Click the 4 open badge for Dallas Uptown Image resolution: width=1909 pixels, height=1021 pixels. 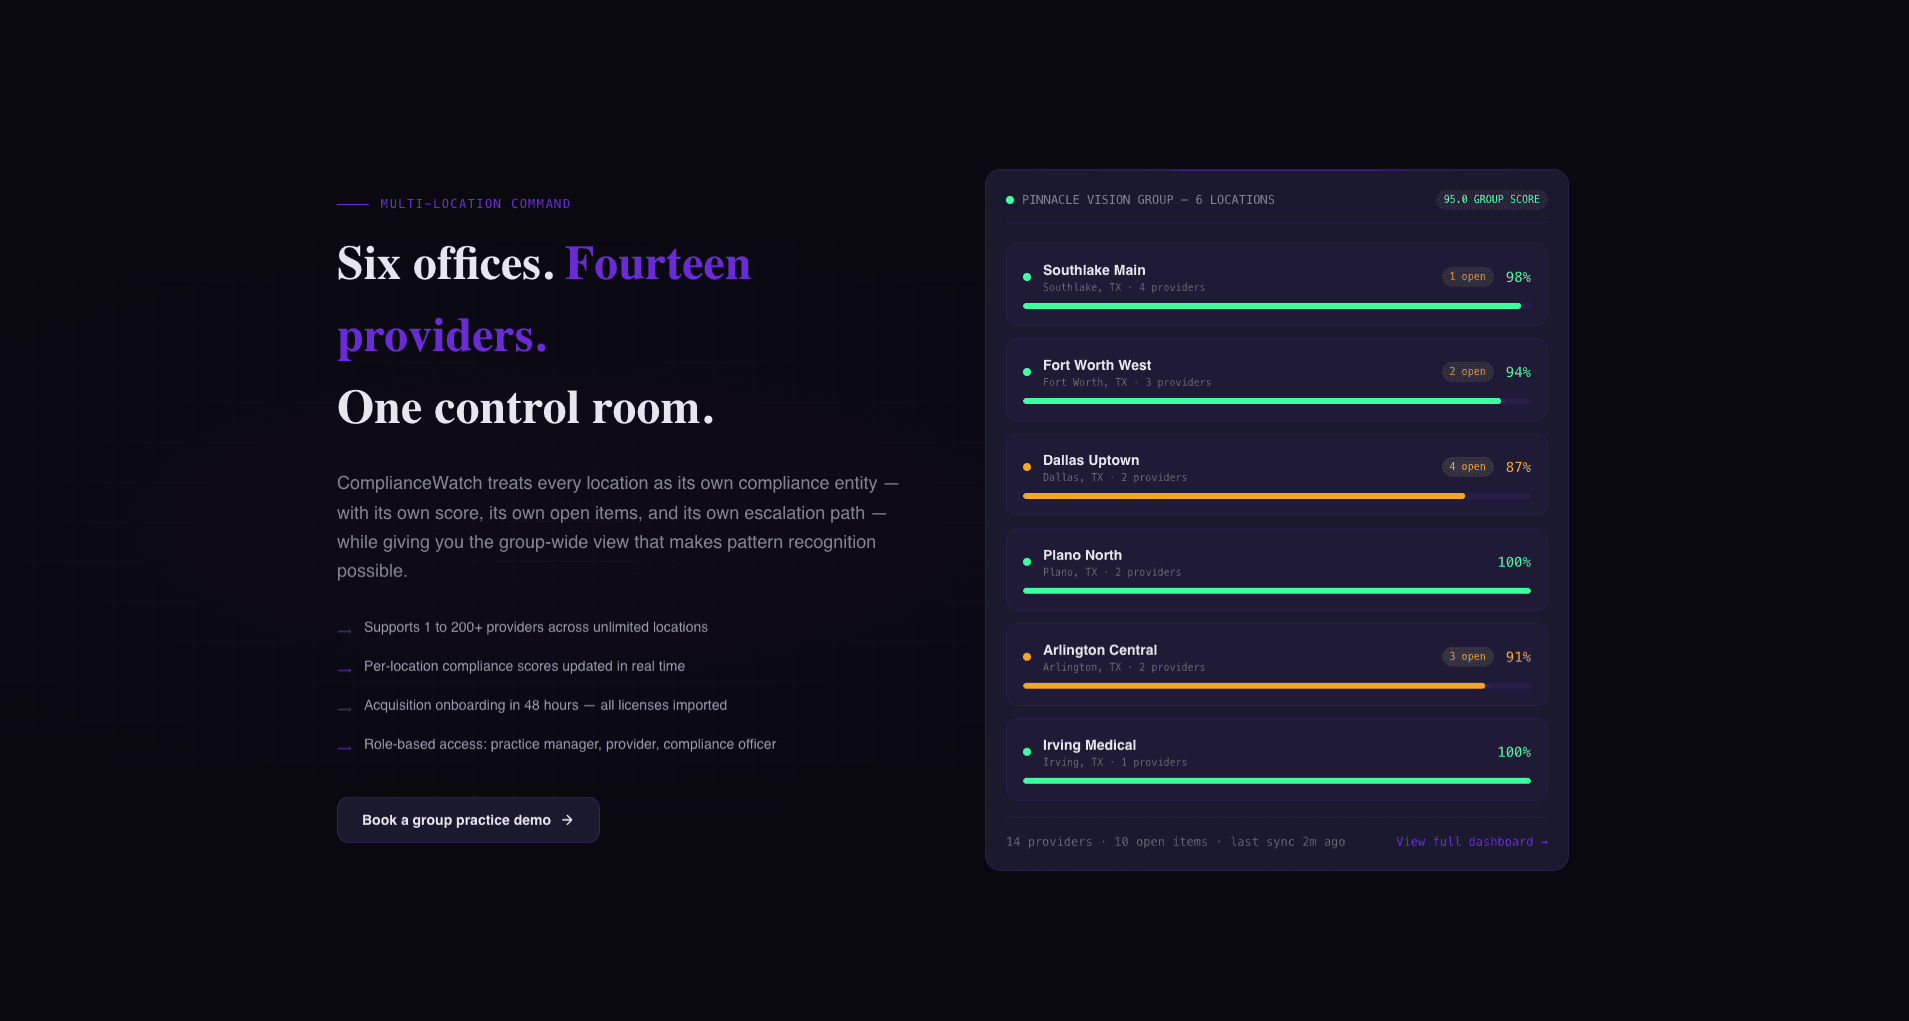(x=1467, y=467)
